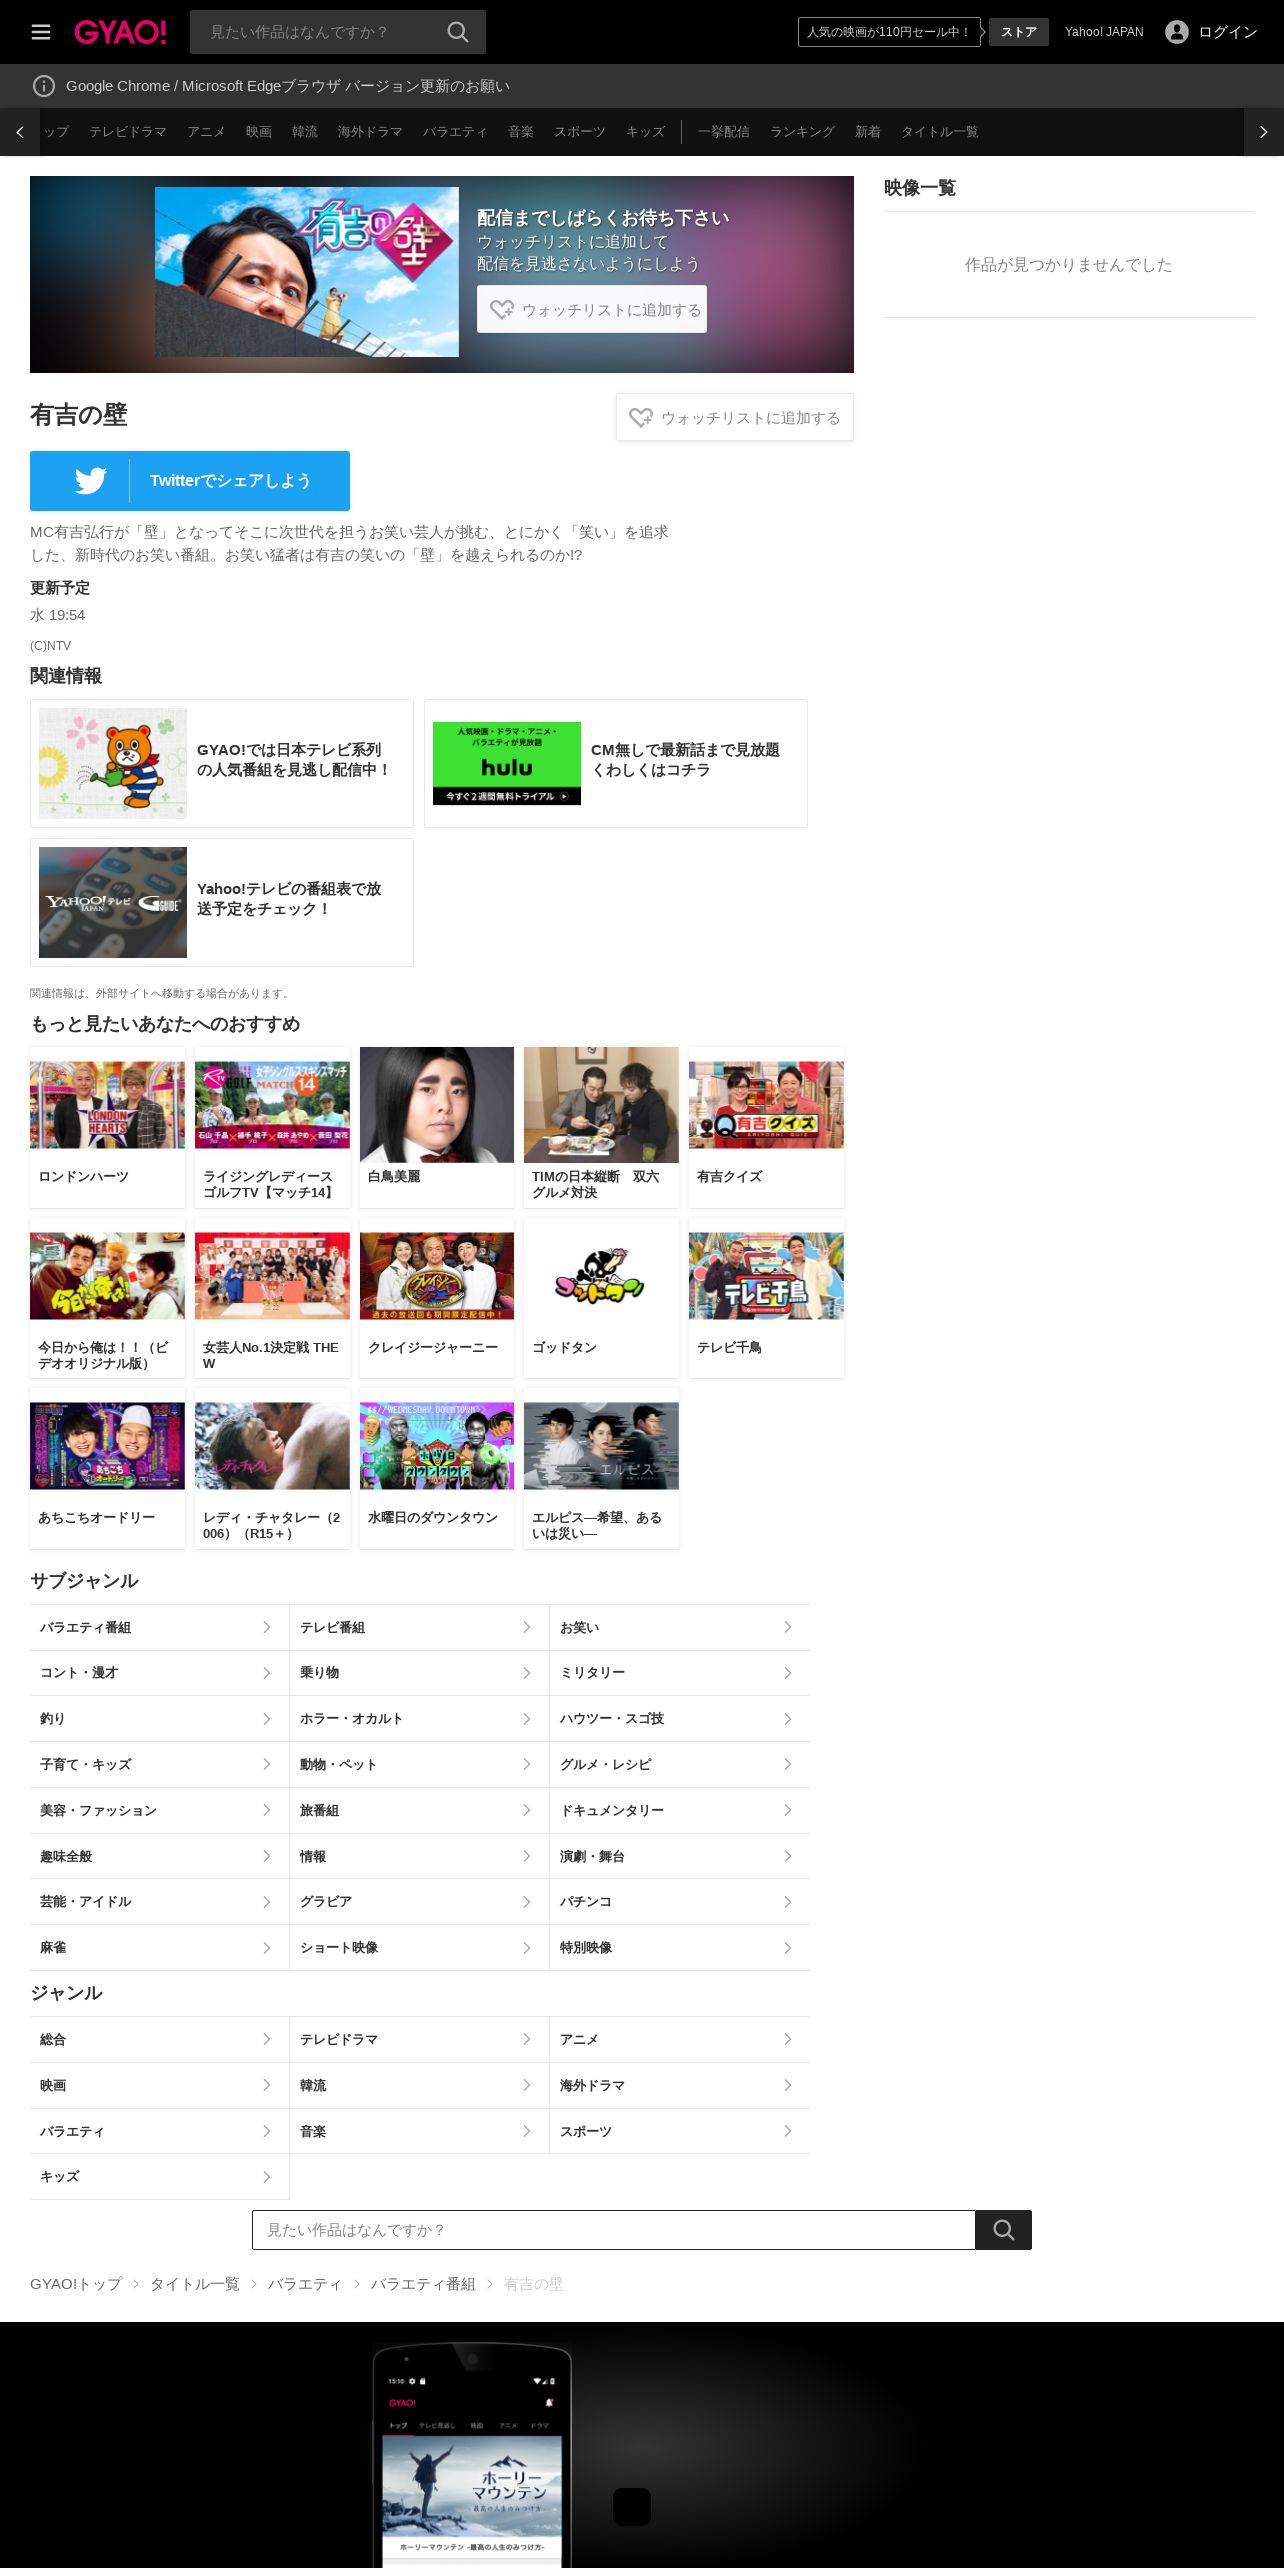Open 白鳥美麗 thumbnail
Viewport: 1284px width, 2568px height.
point(437,1105)
